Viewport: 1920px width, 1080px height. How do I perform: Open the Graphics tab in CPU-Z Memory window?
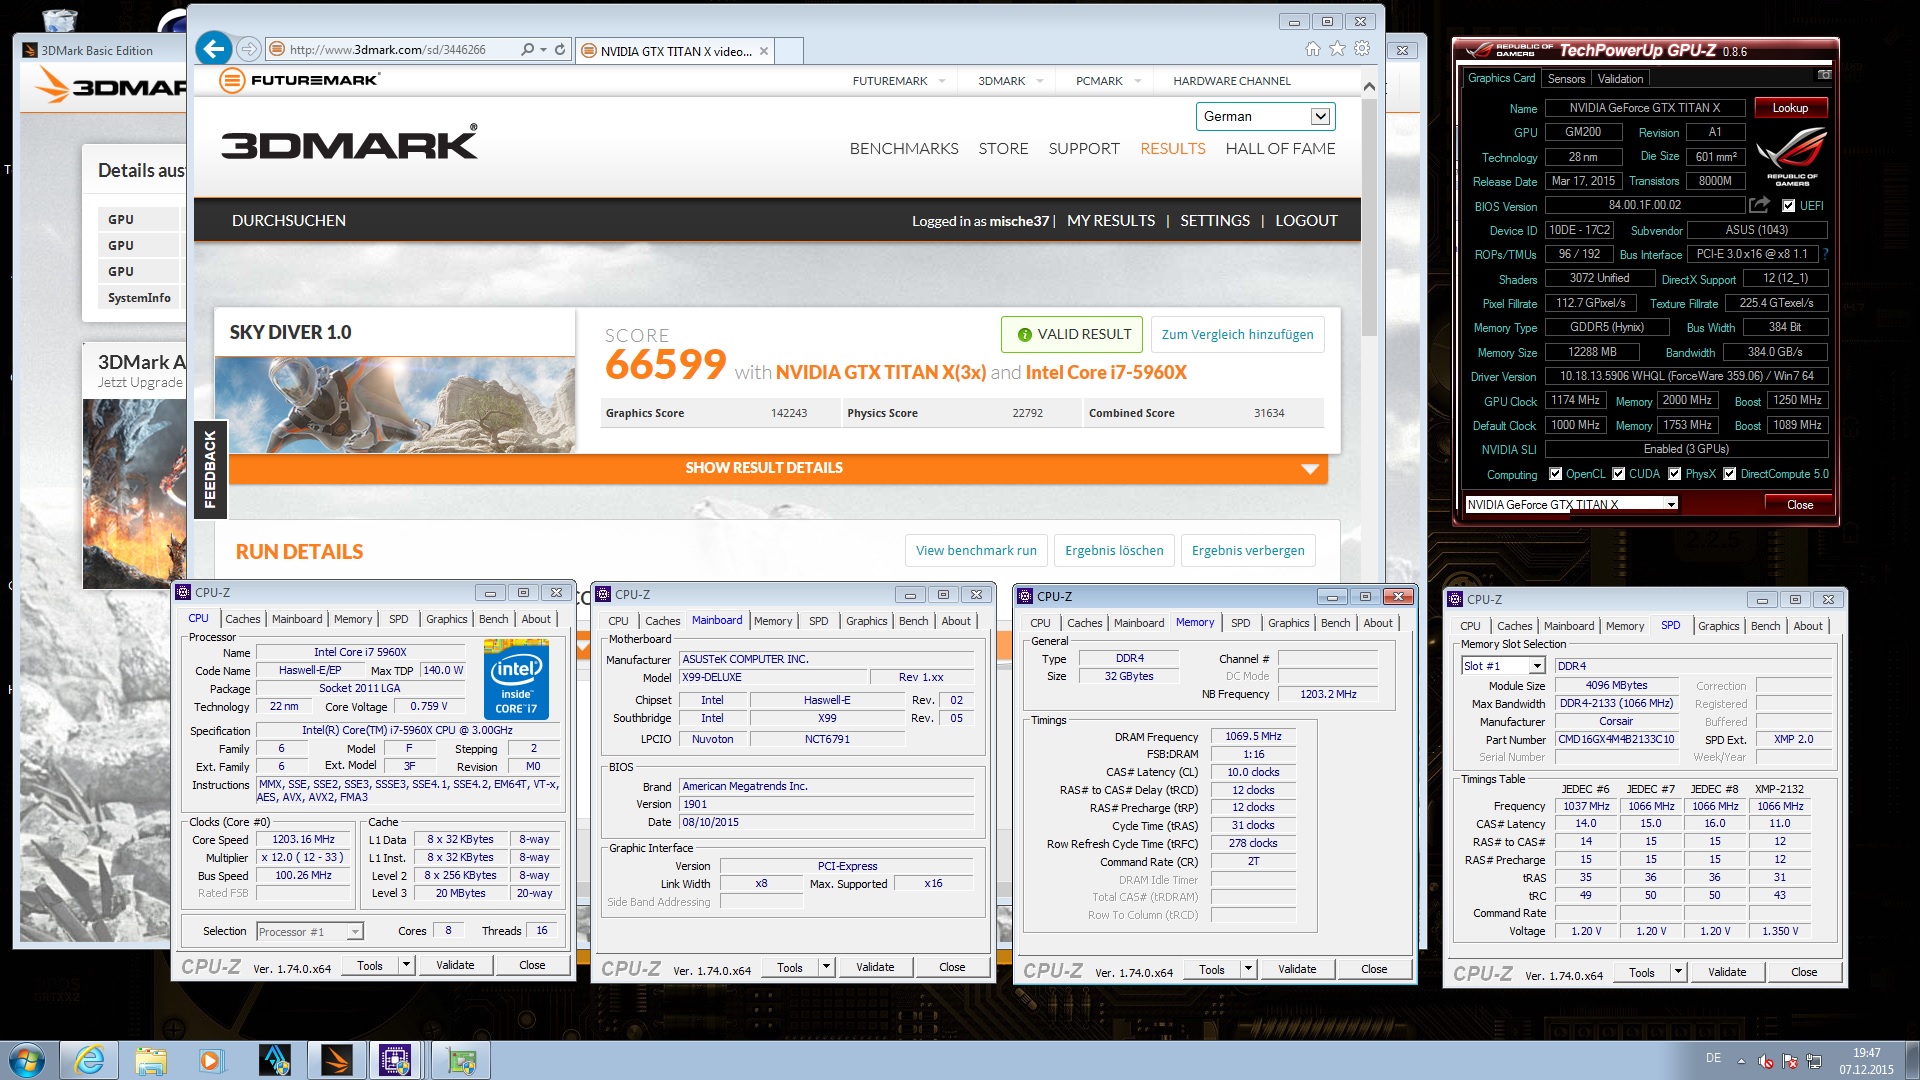[1288, 623]
